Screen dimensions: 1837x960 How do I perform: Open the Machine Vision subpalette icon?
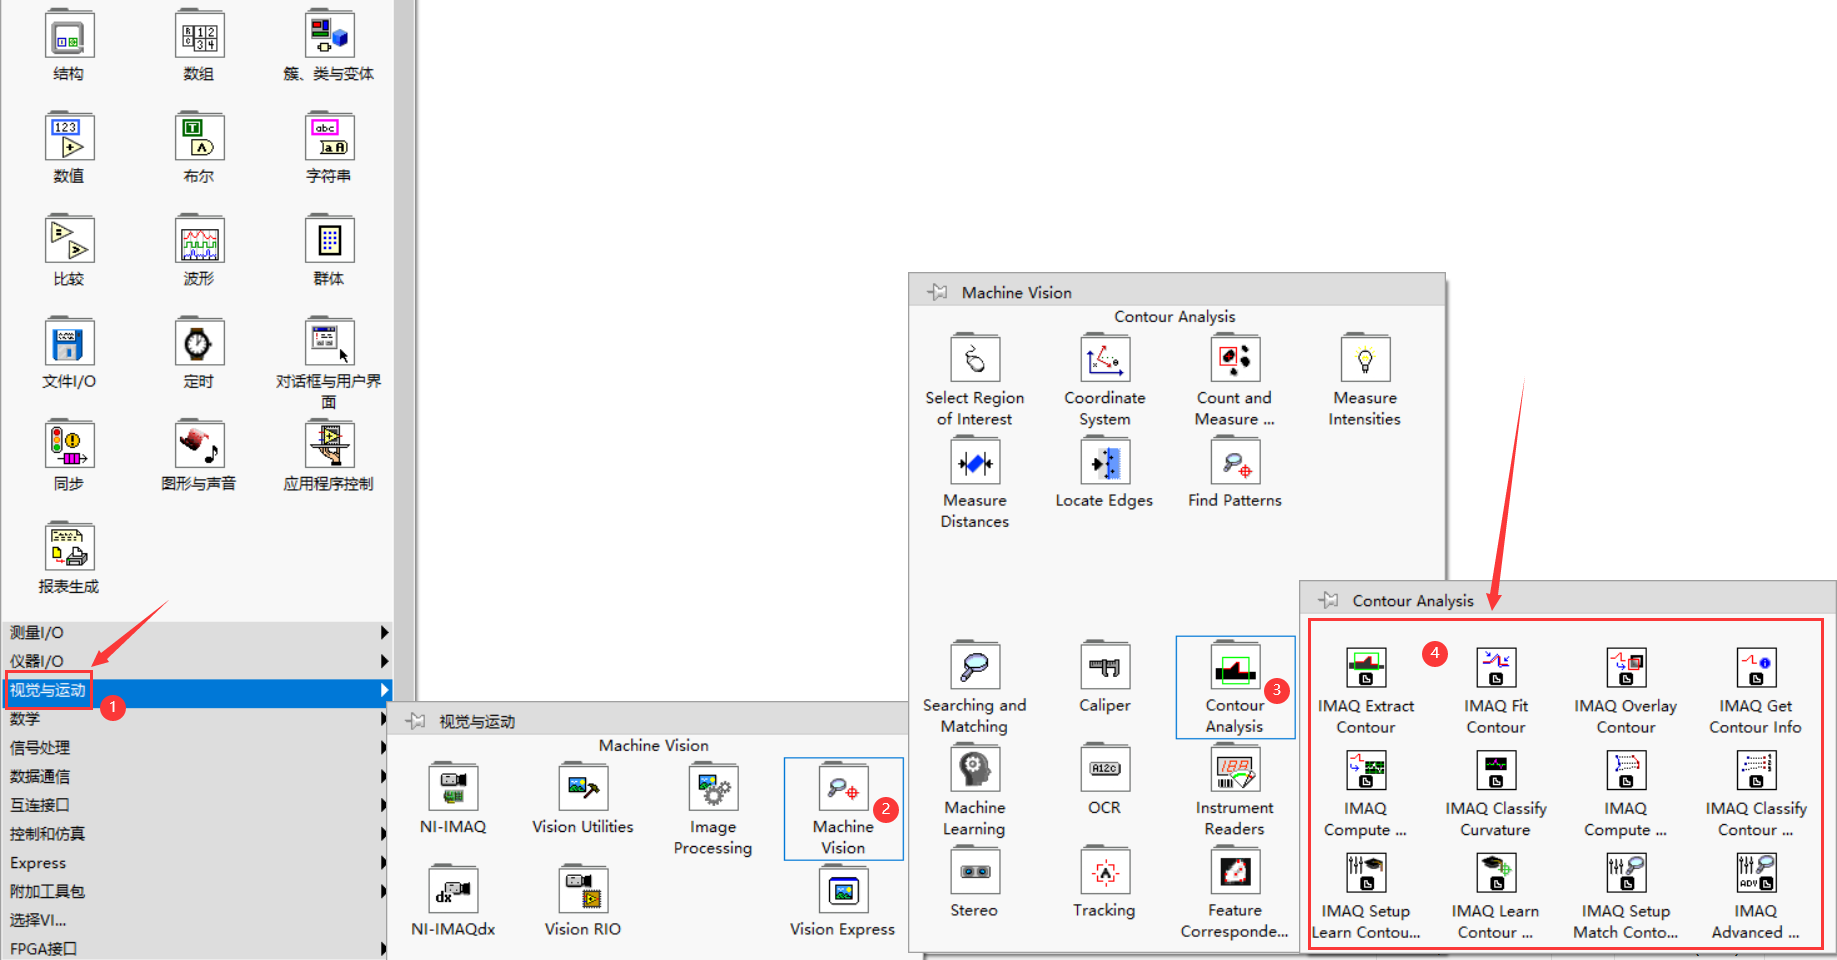pos(843,787)
